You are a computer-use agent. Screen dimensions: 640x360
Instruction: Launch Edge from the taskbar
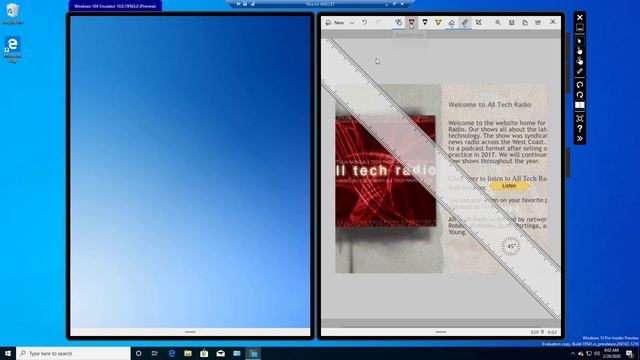pos(171,353)
